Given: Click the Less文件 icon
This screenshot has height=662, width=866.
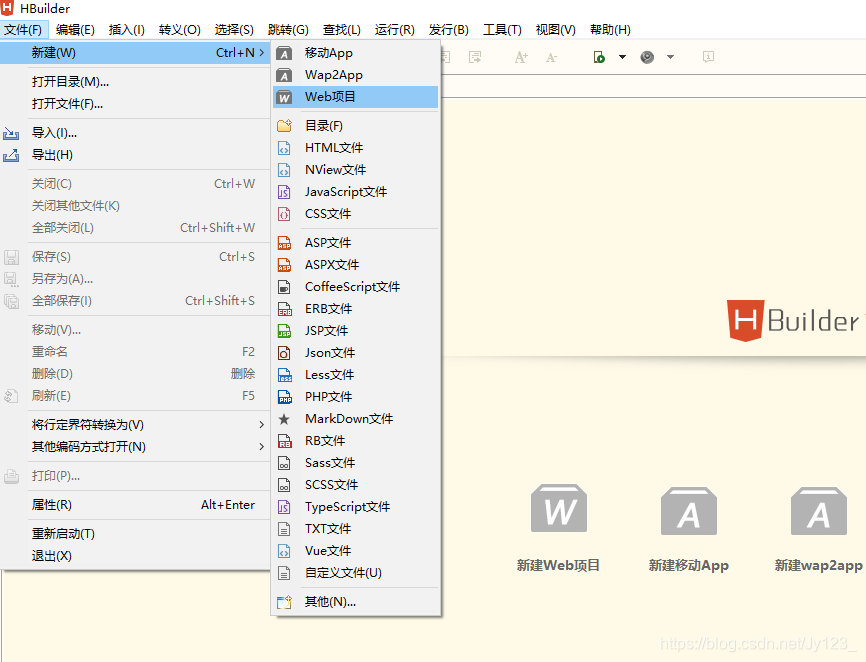Looking at the screenshot, I should 284,375.
